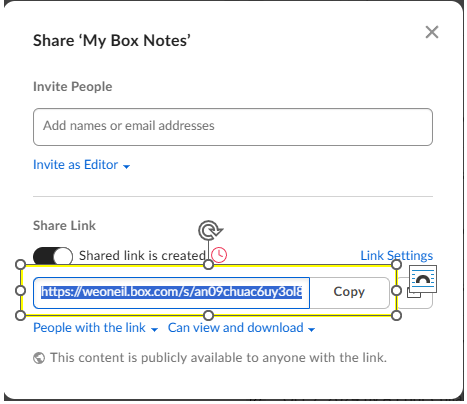
Task: Close the Share 'My Box Notes' dialog
Action: (432, 32)
